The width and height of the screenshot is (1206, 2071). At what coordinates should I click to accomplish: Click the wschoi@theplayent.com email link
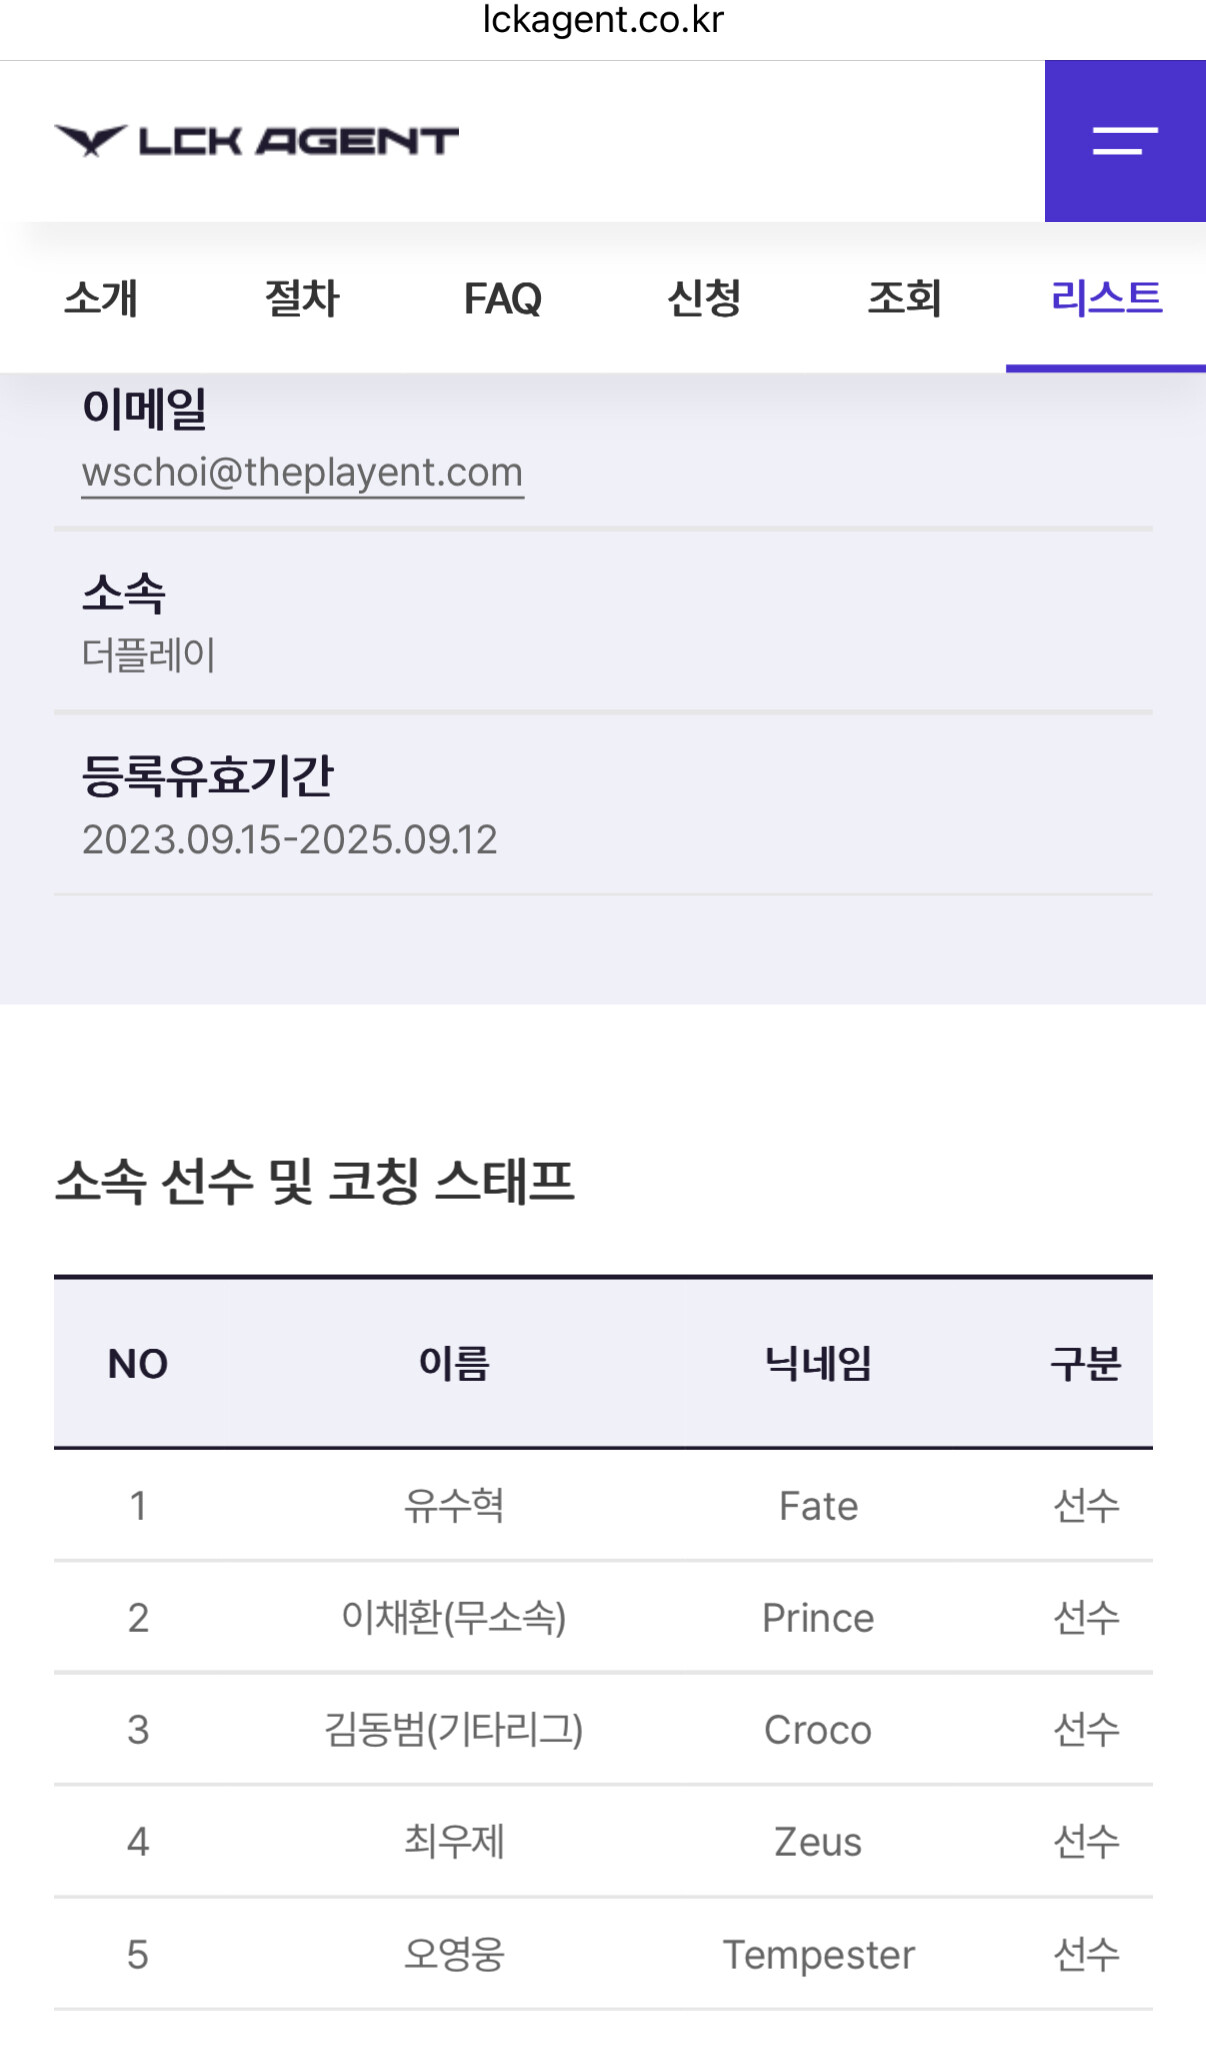click(x=302, y=472)
